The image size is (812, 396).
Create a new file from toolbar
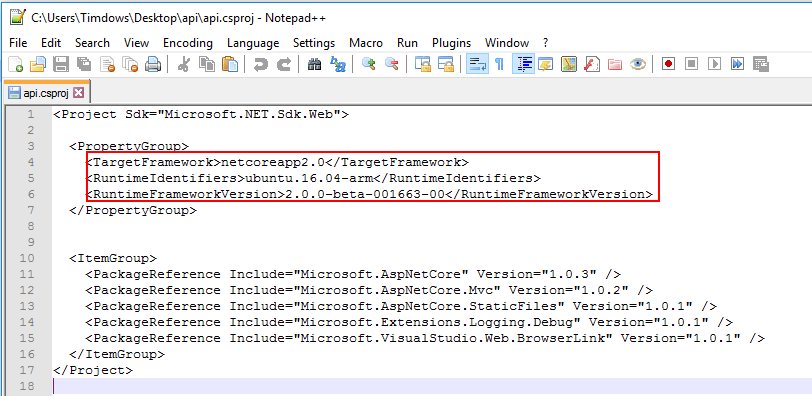pyautogui.click(x=16, y=64)
